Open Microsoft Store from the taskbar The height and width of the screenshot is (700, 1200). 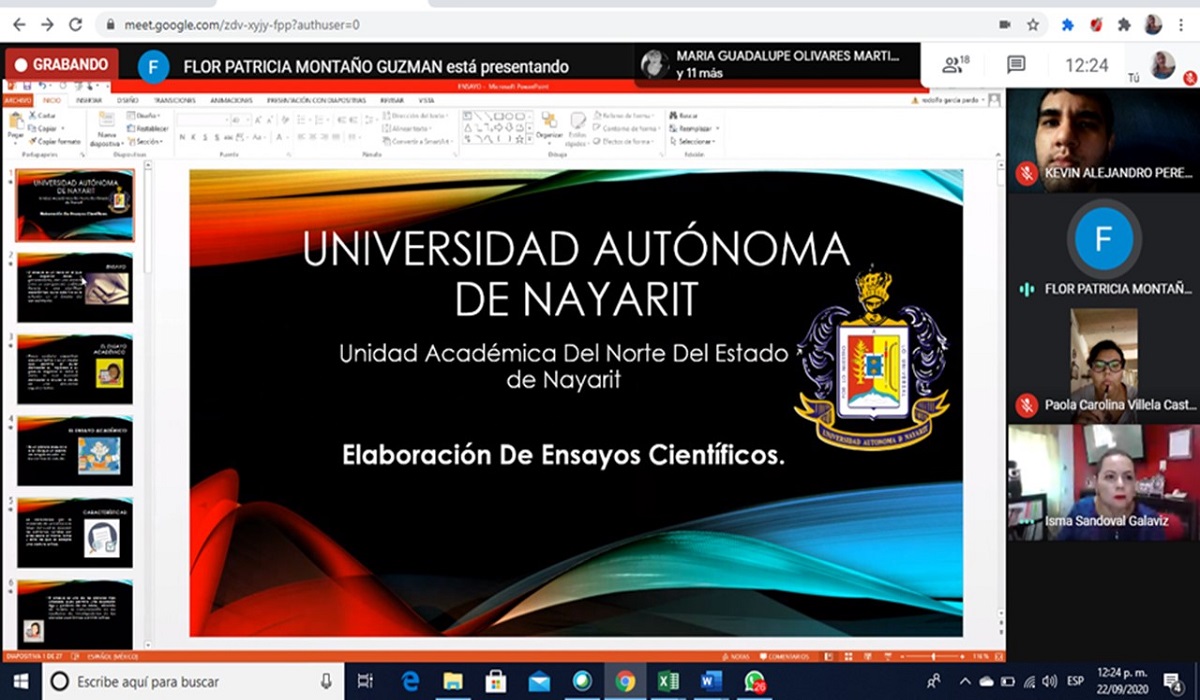click(x=495, y=681)
